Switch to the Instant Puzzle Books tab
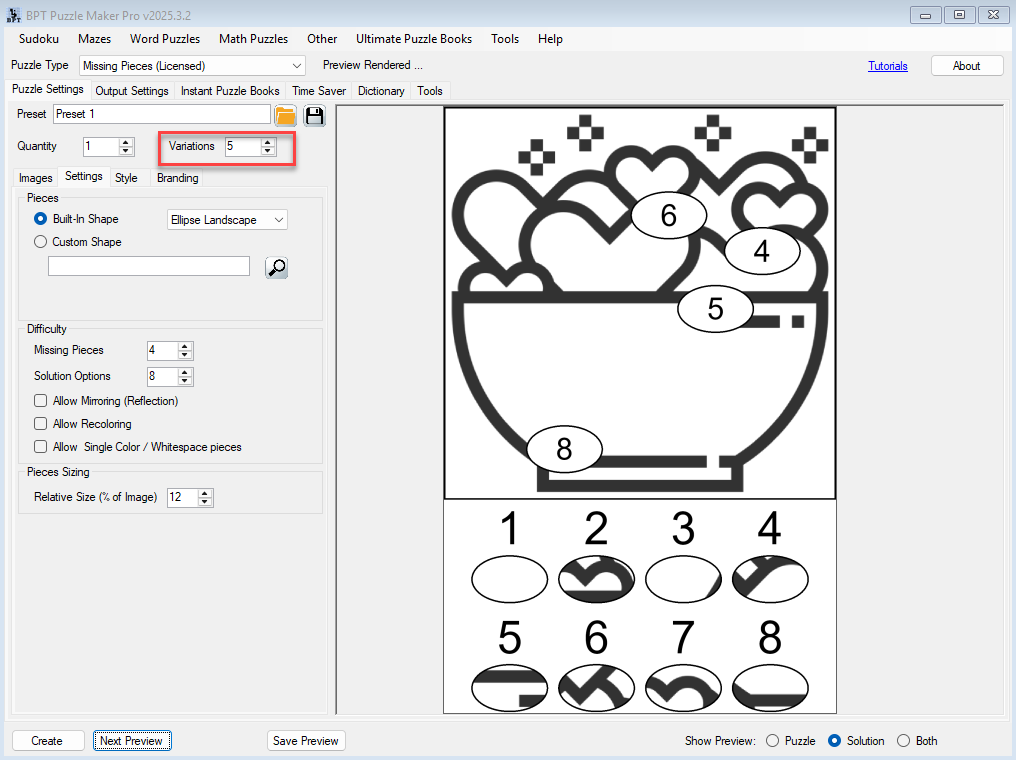 tap(230, 91)
